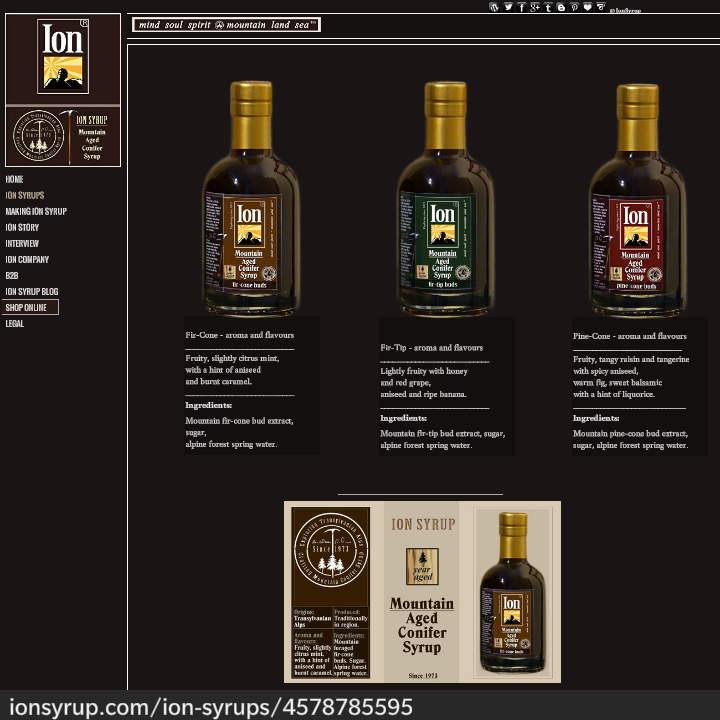Click the Facebook icon

point(521,7)
